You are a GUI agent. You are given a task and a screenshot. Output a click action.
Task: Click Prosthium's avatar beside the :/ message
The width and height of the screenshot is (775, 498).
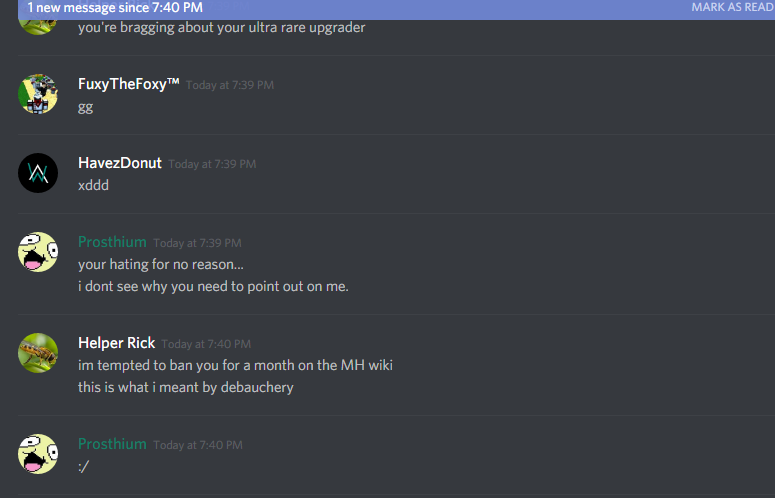click(x=38, y=454)
